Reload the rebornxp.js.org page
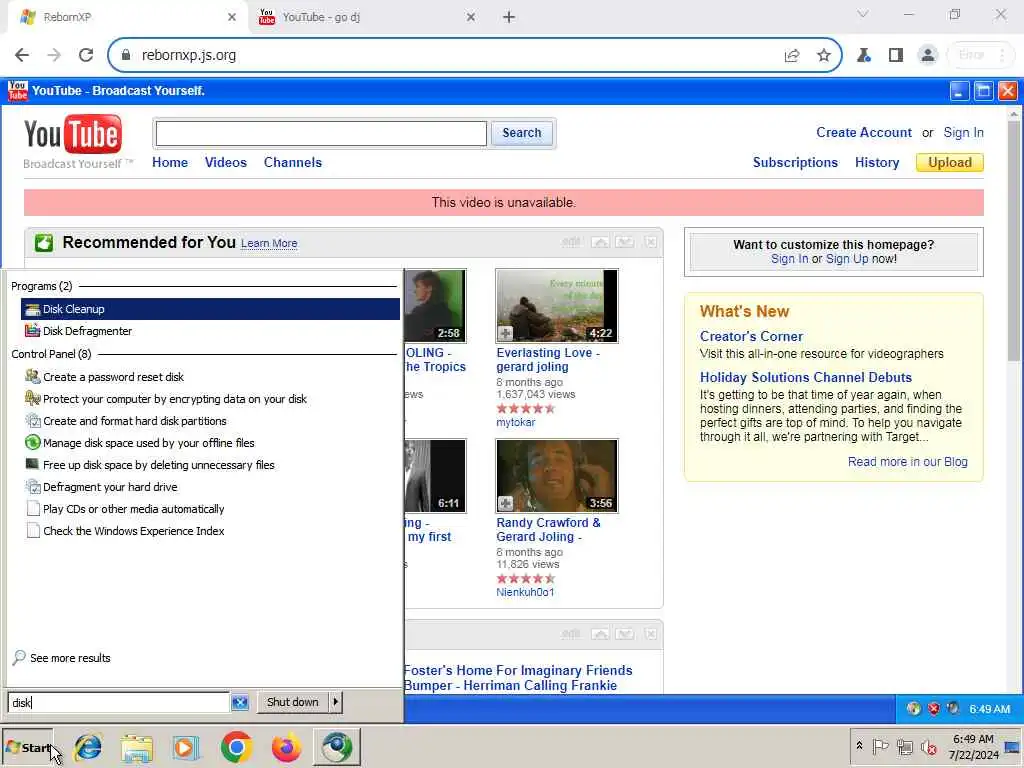Viewport: 1024px width, 768px height. coord(86,55)
